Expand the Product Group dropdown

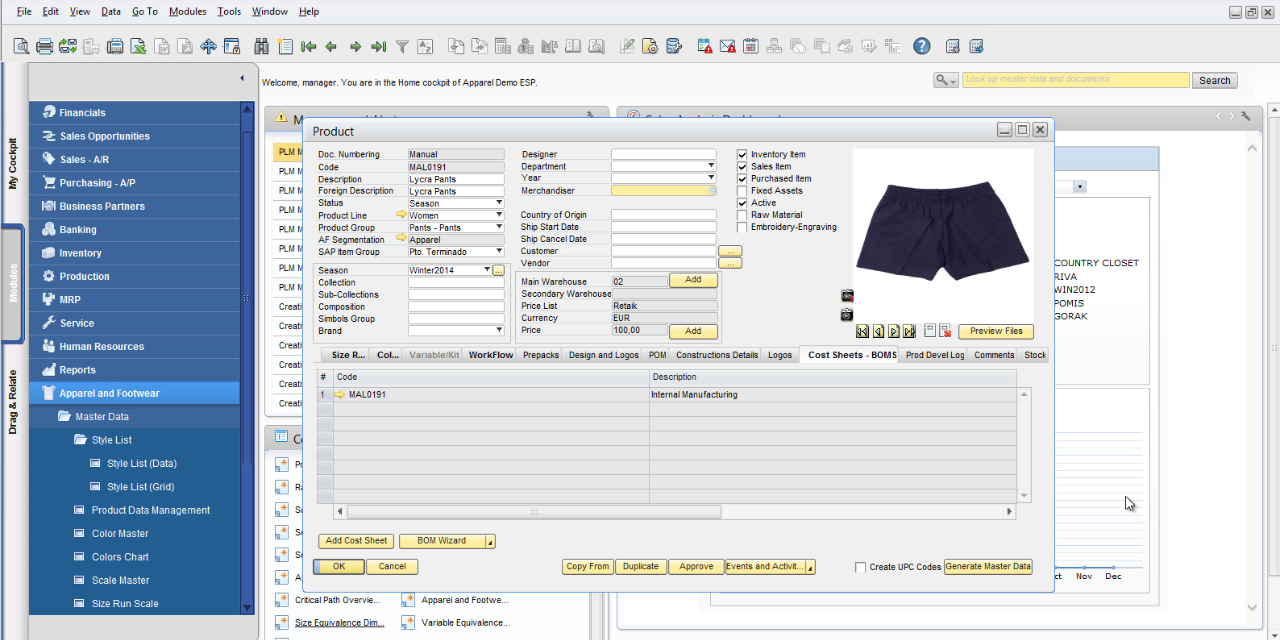pos(499,227)
